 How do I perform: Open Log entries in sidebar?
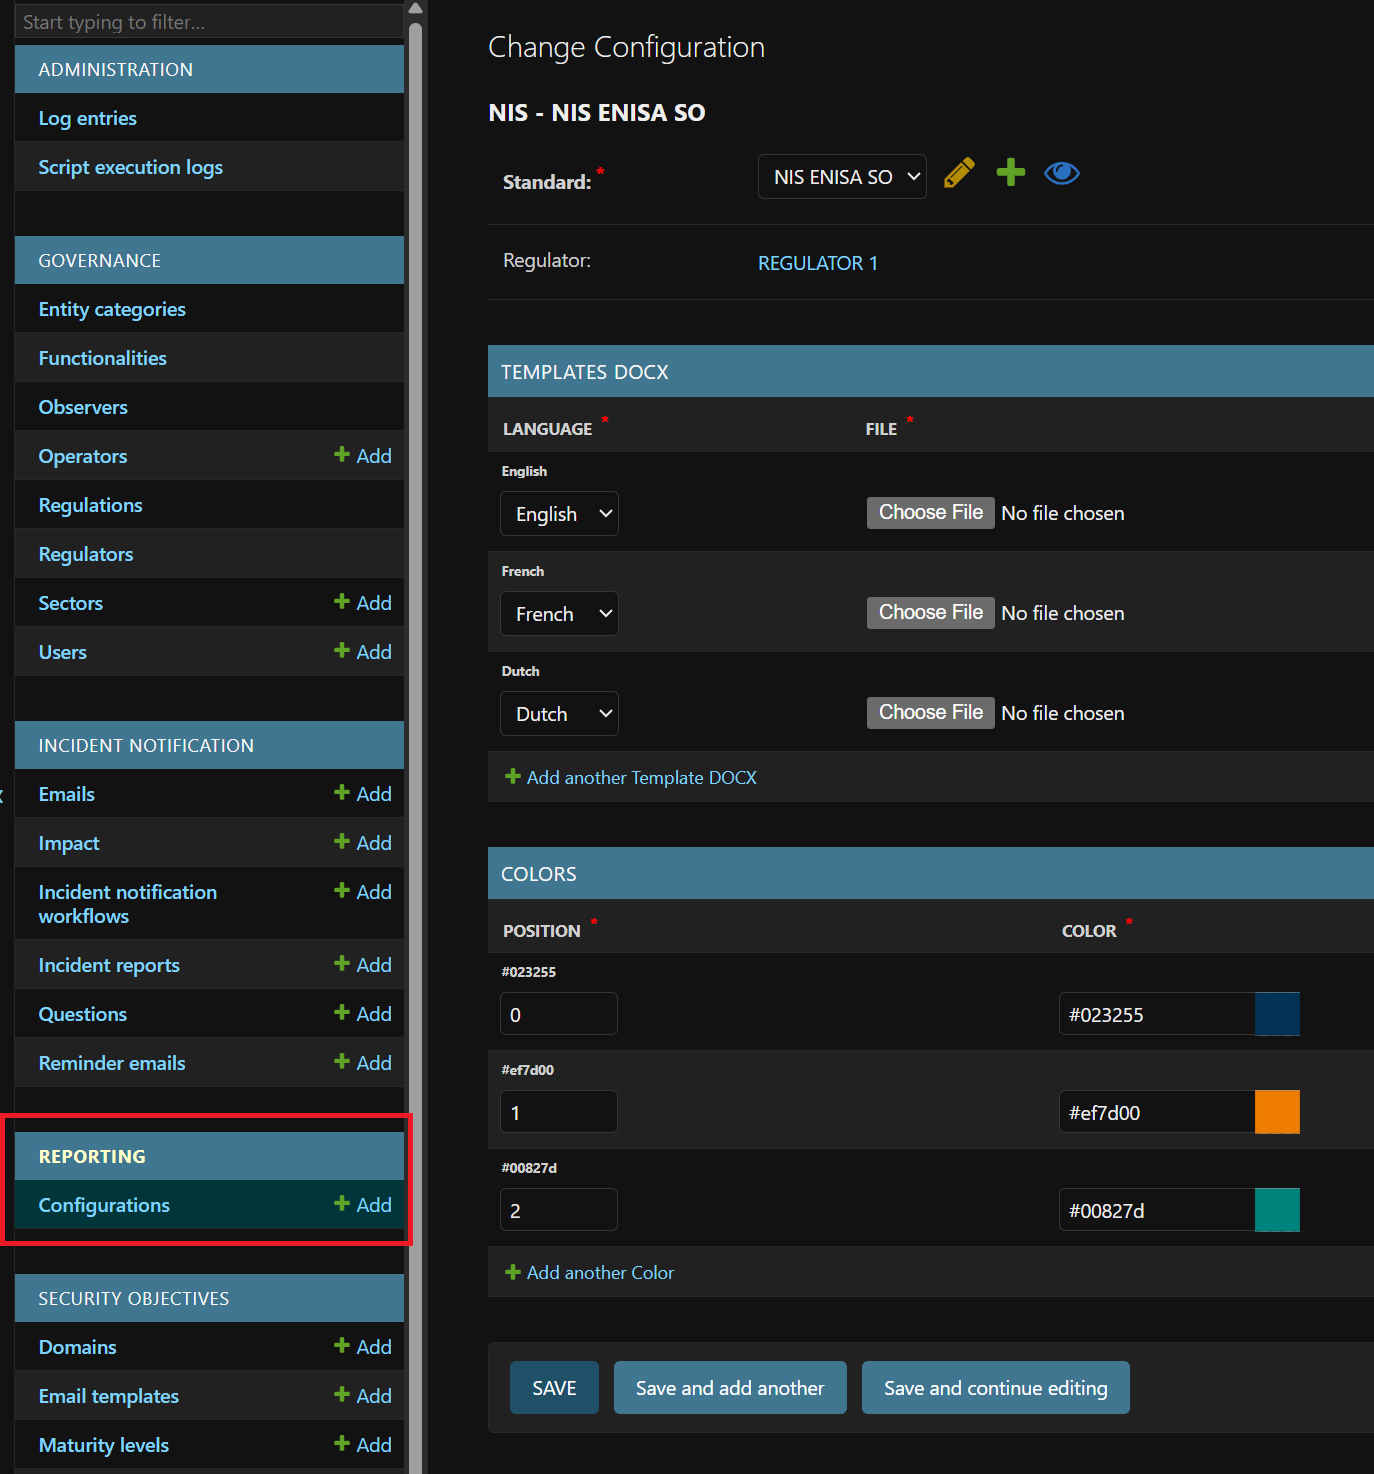coord(88,118)
